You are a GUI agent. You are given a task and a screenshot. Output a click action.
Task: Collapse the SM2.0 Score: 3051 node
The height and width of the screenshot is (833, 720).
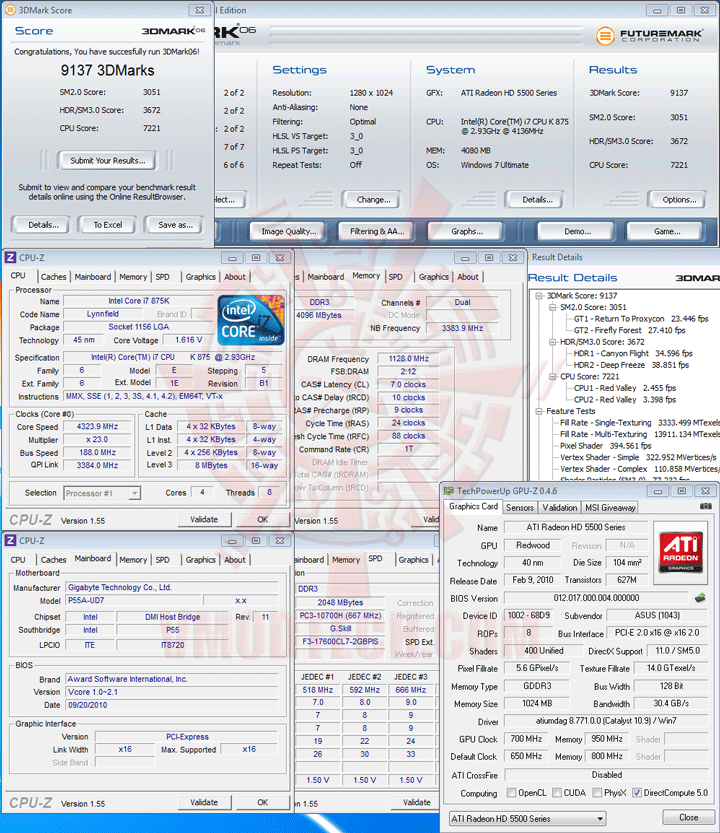(552, 308)
